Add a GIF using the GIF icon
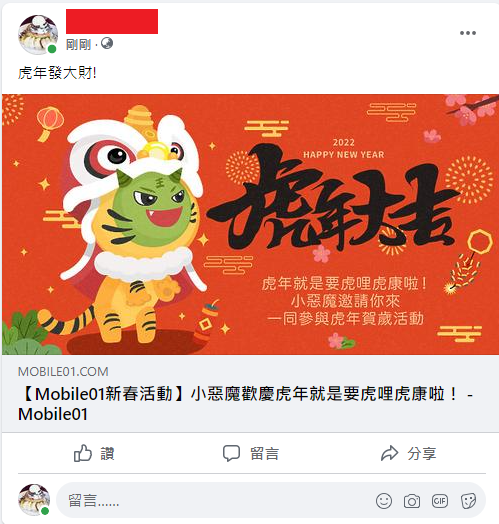Image resolution: width=499 pixels, height=524 pixels. pyautogui.click(x=440, y=501)
